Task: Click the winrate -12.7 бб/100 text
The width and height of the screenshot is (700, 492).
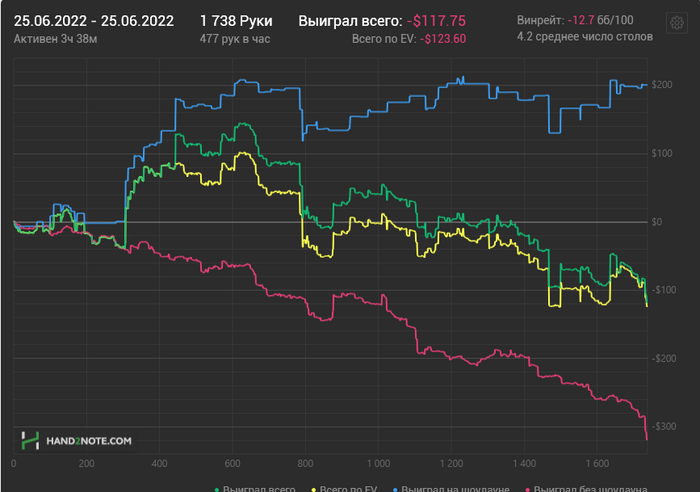Action: (x=600, y=20)
